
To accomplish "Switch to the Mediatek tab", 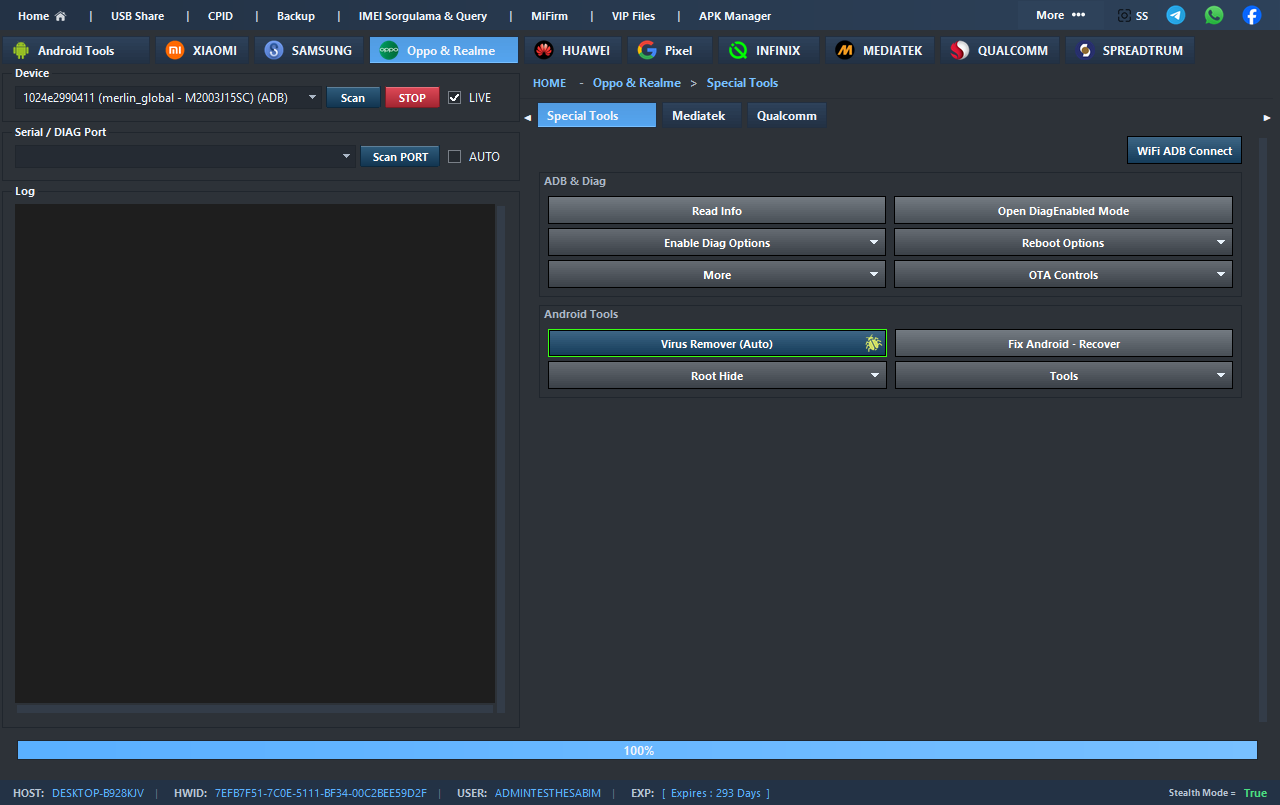I will pos(698,116).
